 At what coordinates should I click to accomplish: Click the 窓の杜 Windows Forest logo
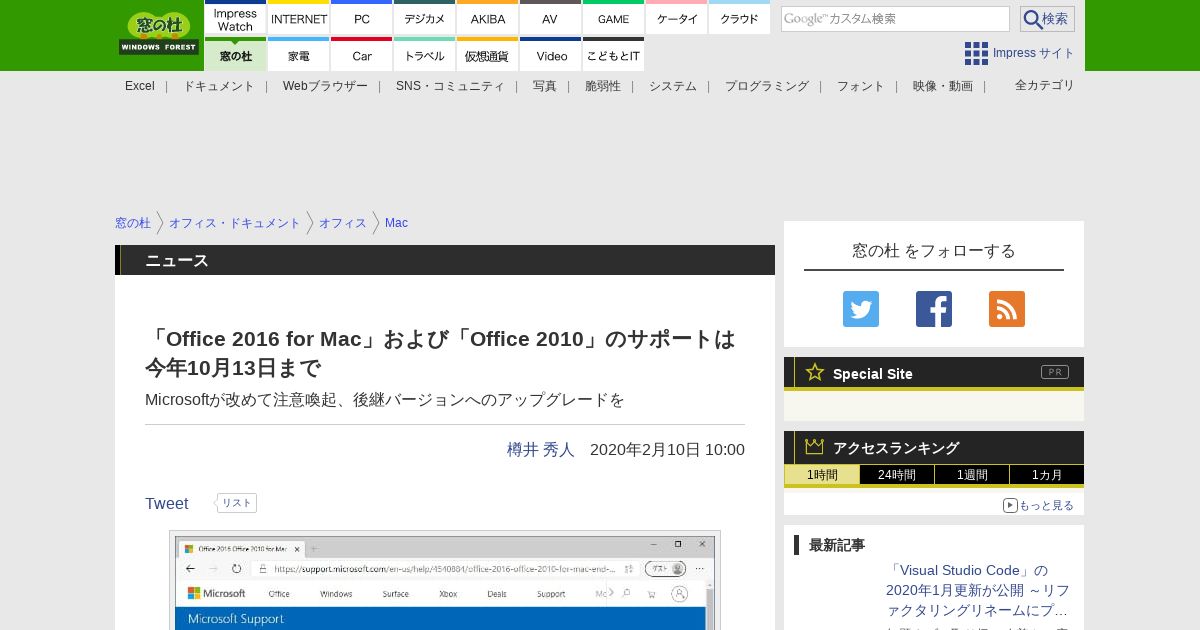[159, 33]
